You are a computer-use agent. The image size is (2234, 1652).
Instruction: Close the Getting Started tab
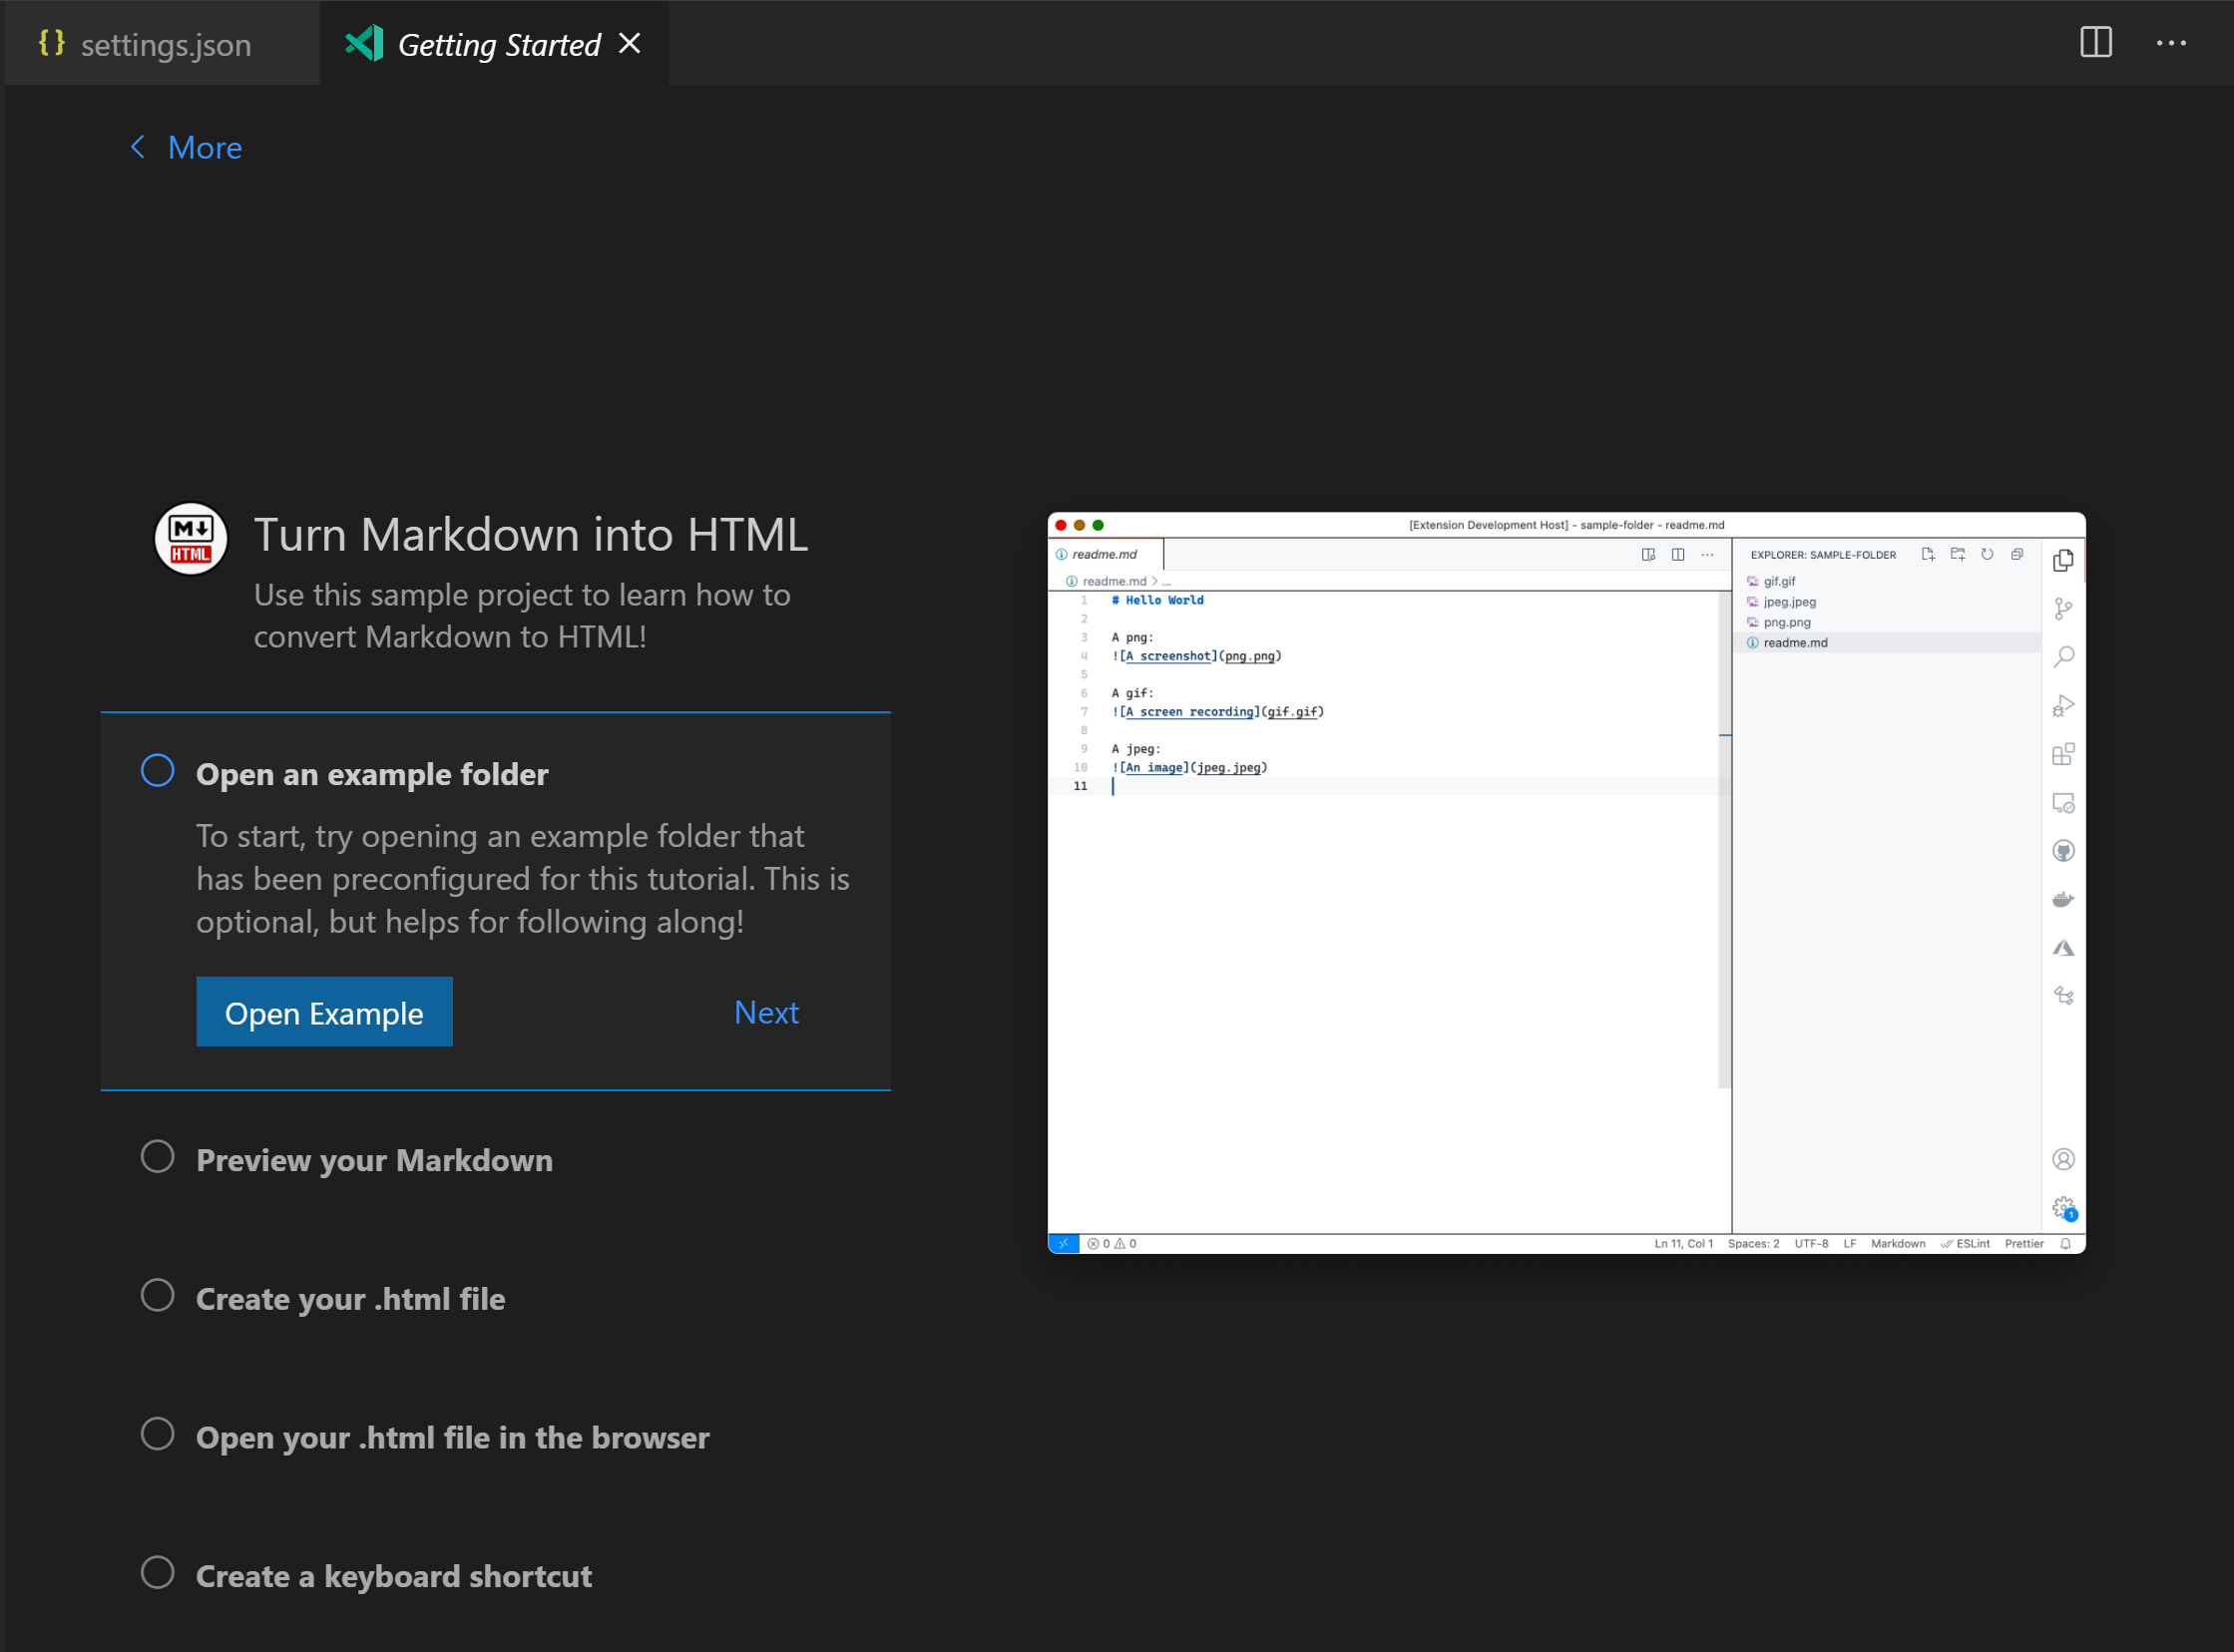629,43
